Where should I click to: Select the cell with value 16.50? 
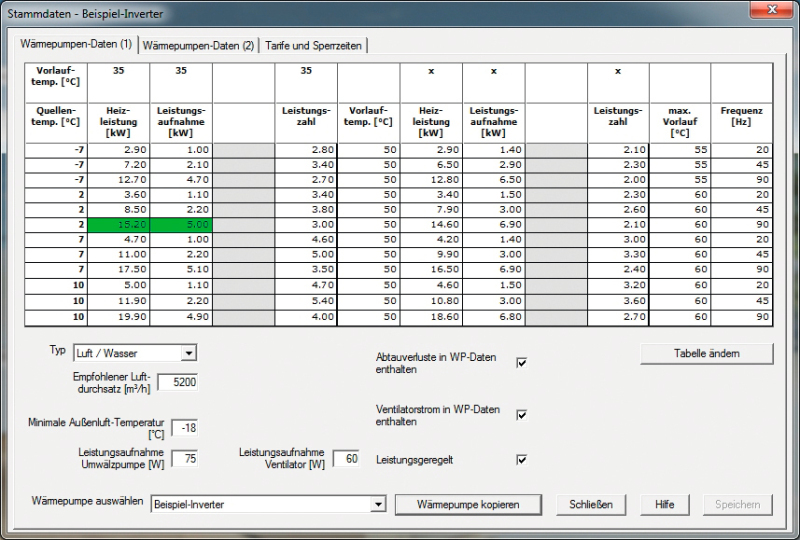pyautogui.click(x=431, y=269)
